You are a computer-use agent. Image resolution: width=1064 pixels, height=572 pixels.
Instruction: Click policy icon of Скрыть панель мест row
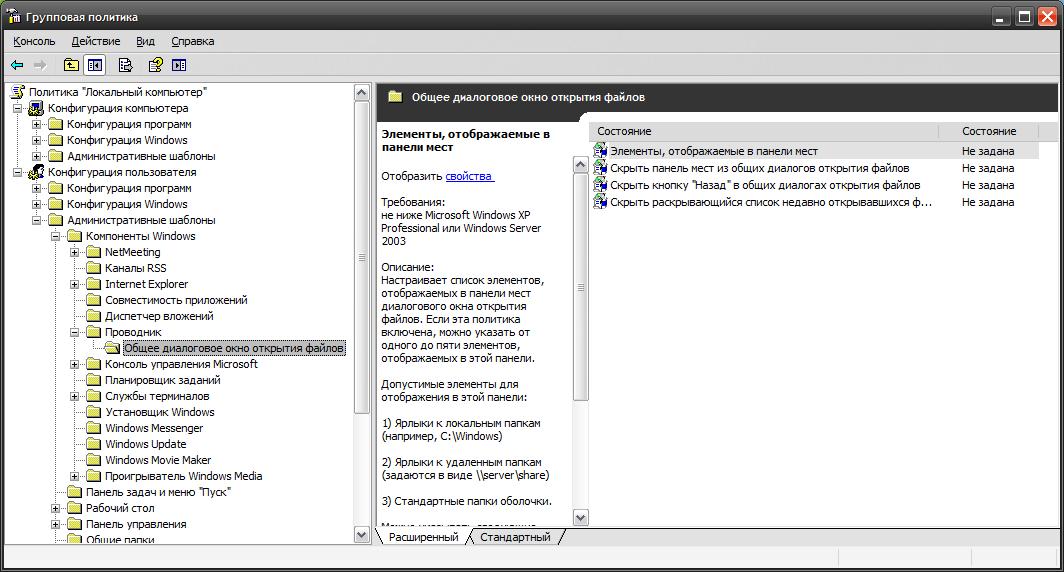601,168
